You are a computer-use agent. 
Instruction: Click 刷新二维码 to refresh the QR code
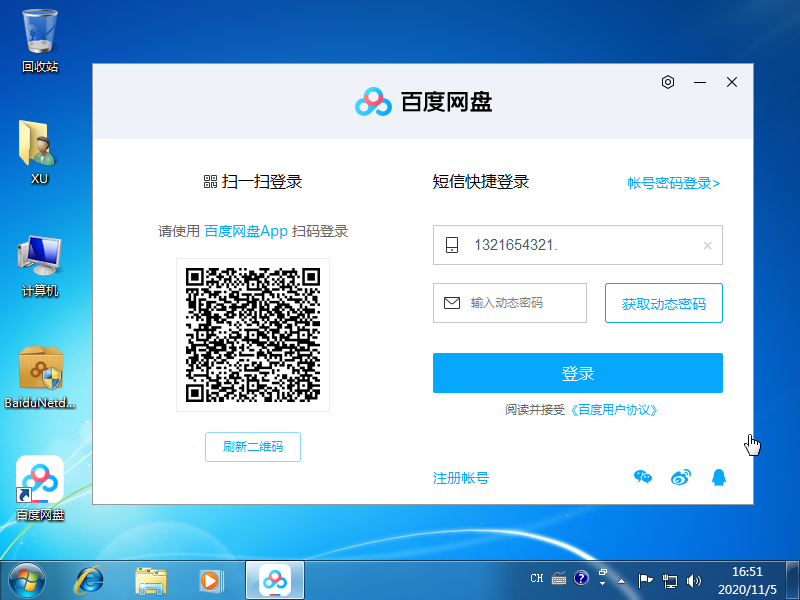coord(253,447)
